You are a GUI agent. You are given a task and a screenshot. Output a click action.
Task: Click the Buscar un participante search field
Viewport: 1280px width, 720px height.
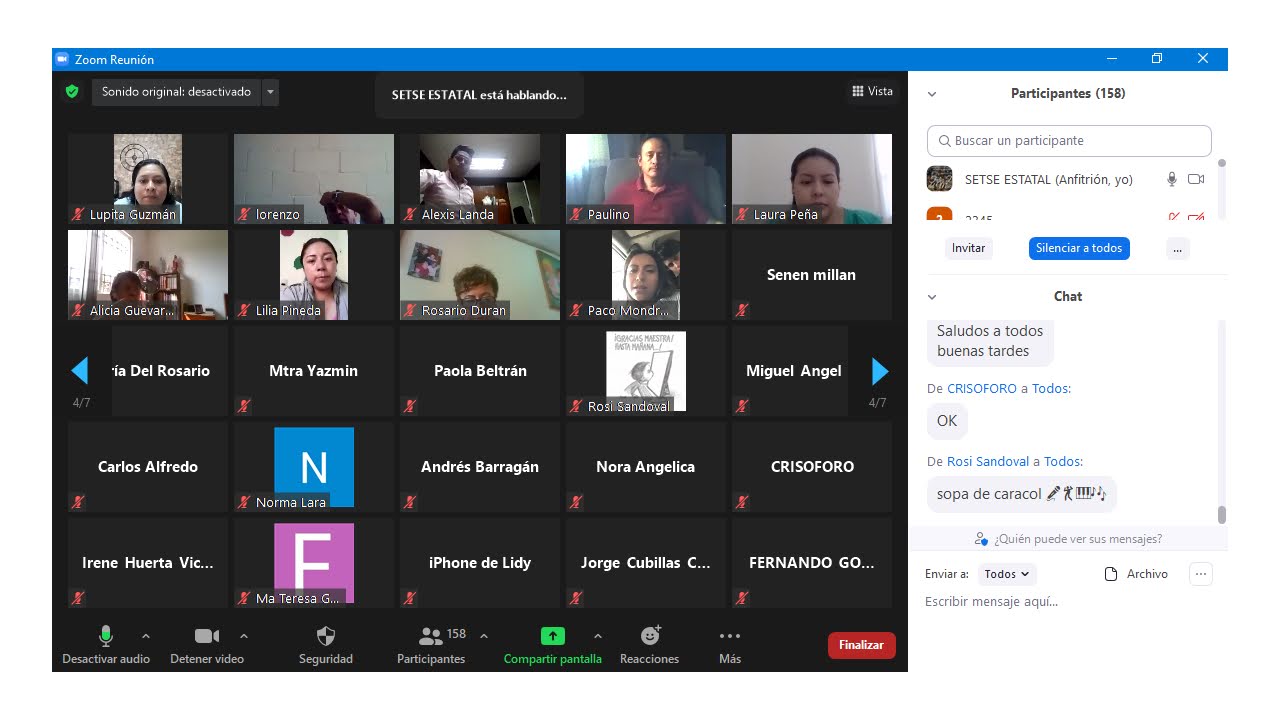1070,141
